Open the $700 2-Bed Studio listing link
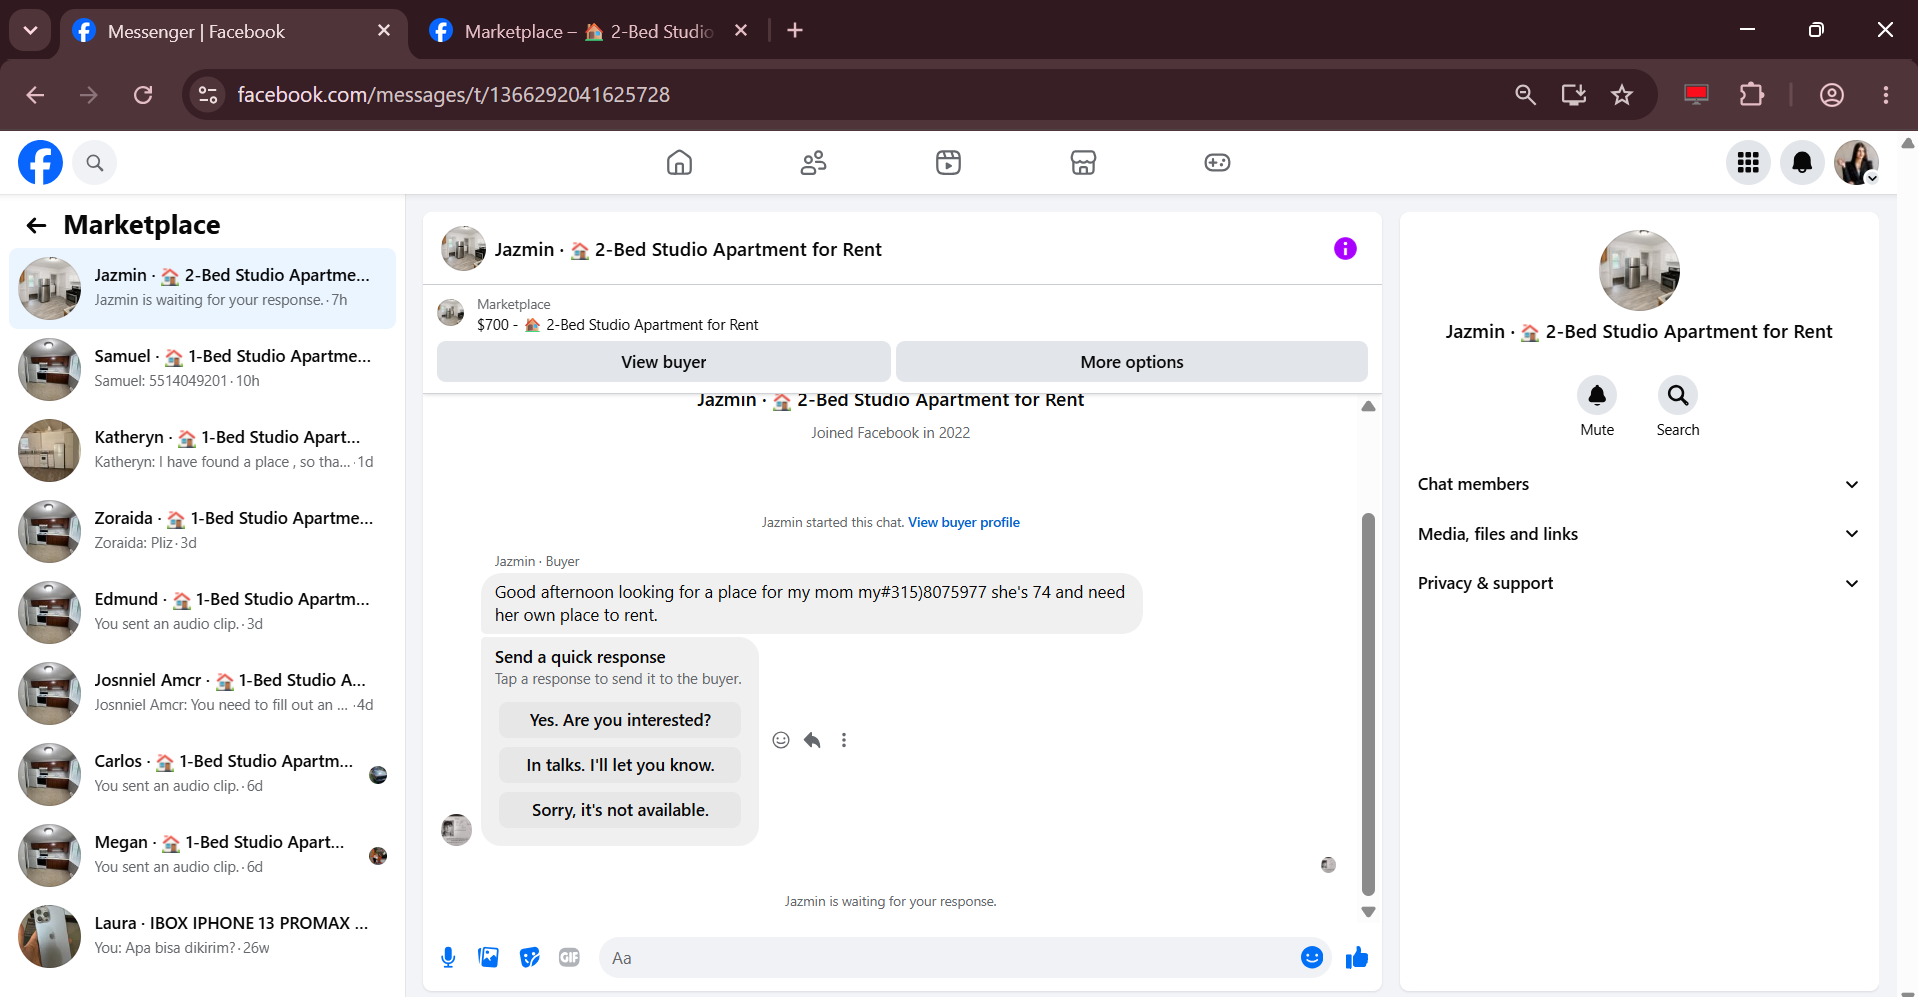The image size is (1918, 997). [617, 325]
